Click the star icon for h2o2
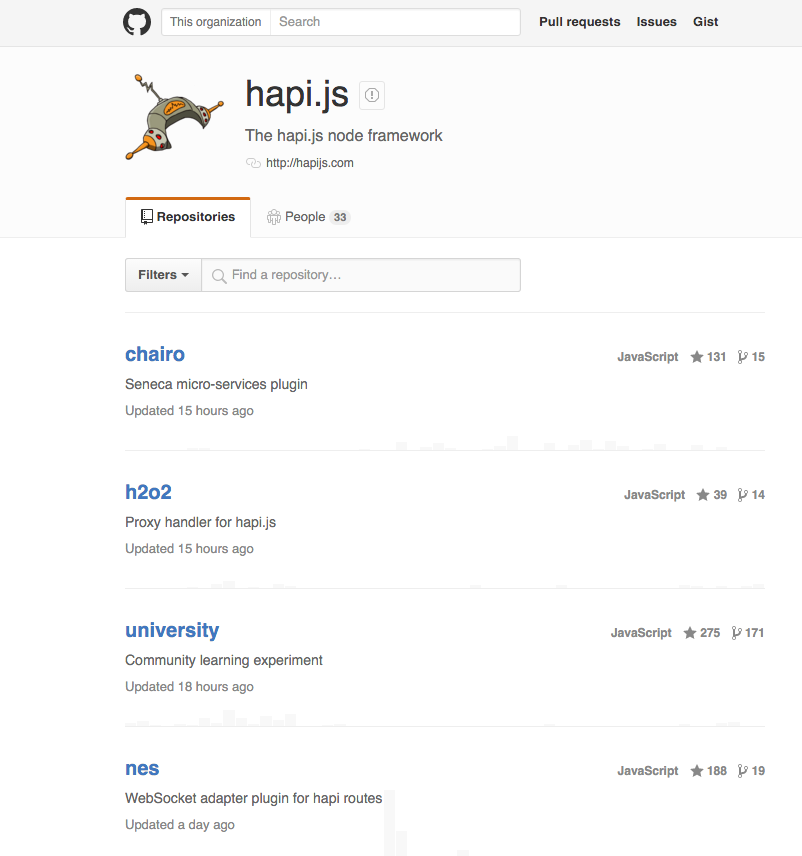 [704, 495]
